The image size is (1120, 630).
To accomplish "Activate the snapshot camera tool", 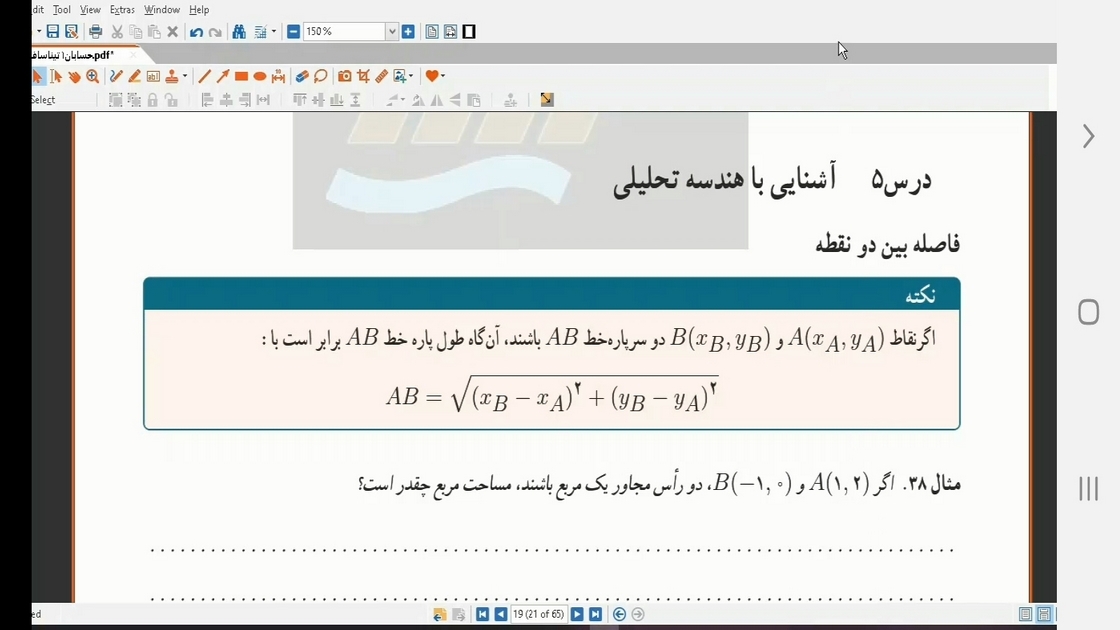I will (344, 76).
